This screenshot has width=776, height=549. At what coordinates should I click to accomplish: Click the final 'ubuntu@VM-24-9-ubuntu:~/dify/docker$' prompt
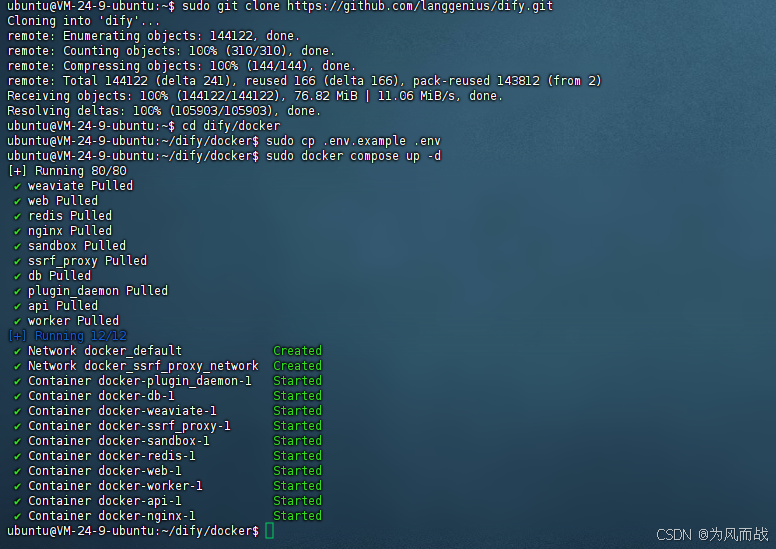point(133,531)
